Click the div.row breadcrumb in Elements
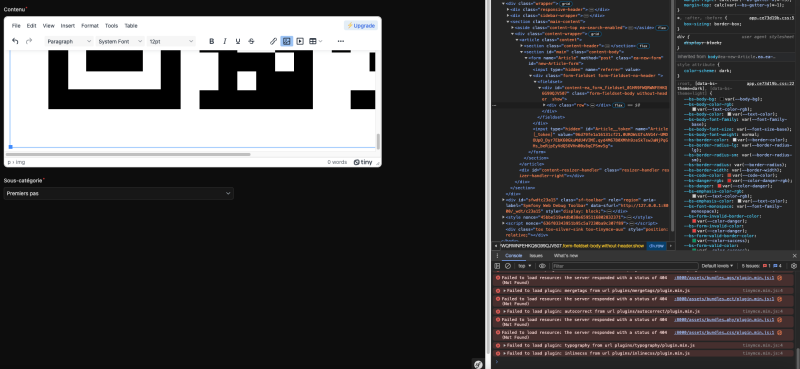The width and height of the screenshot is (800, 369). click(656, 245)
